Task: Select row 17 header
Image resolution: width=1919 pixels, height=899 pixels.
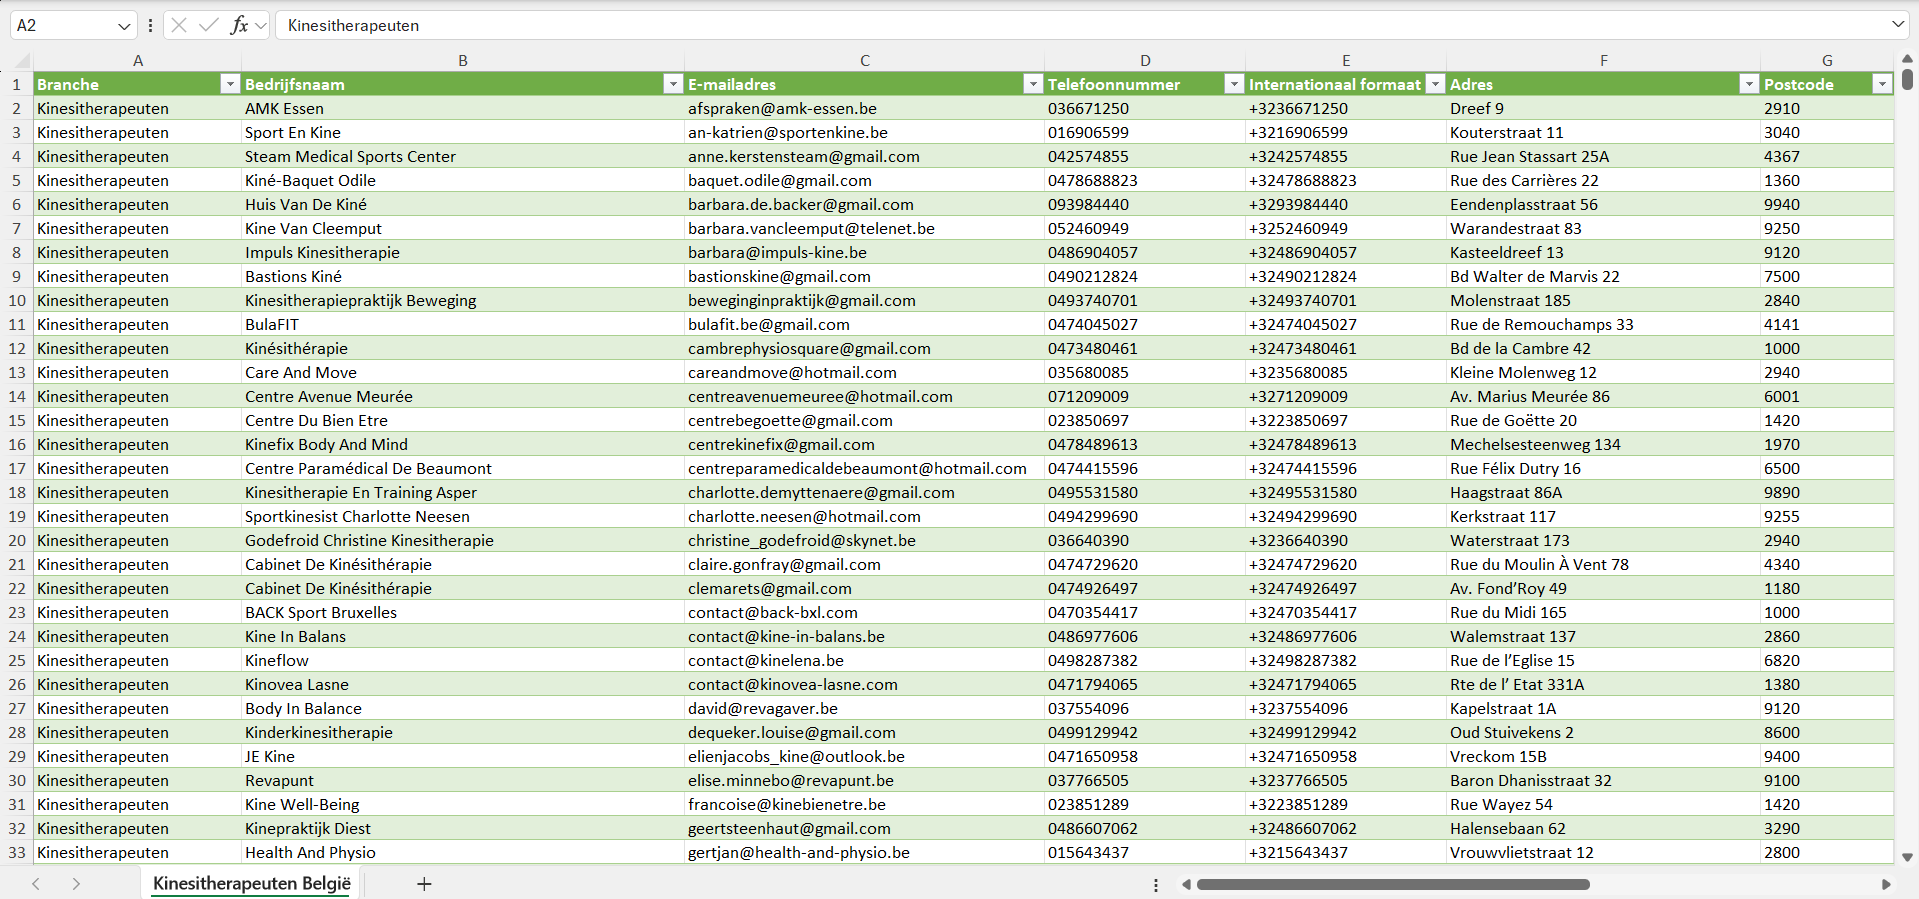Action: (x=17, y=469)
